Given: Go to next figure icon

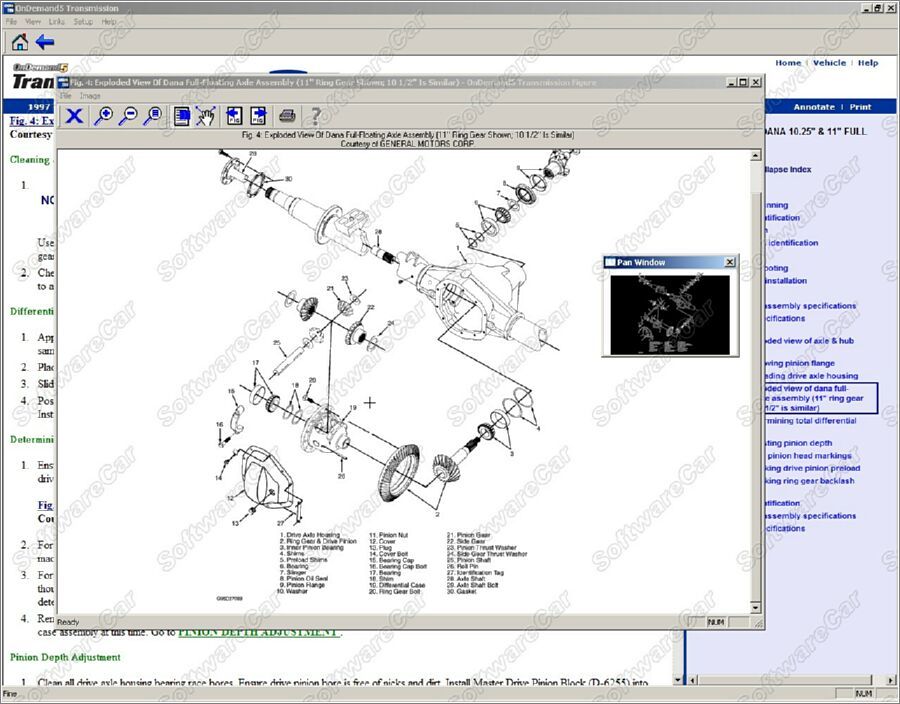Looking at the screenshot, I should point(258,116).
